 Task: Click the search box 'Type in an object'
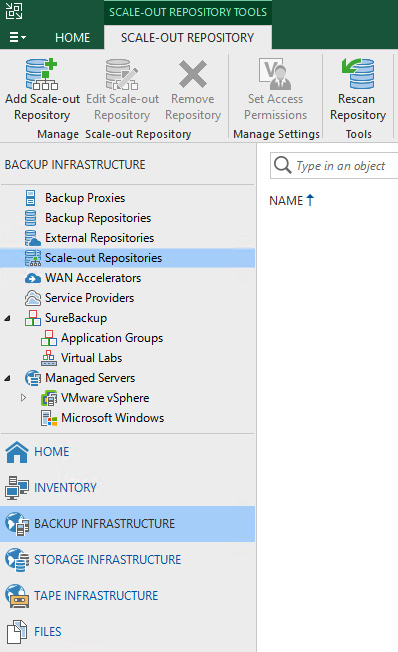coord(334,165)
